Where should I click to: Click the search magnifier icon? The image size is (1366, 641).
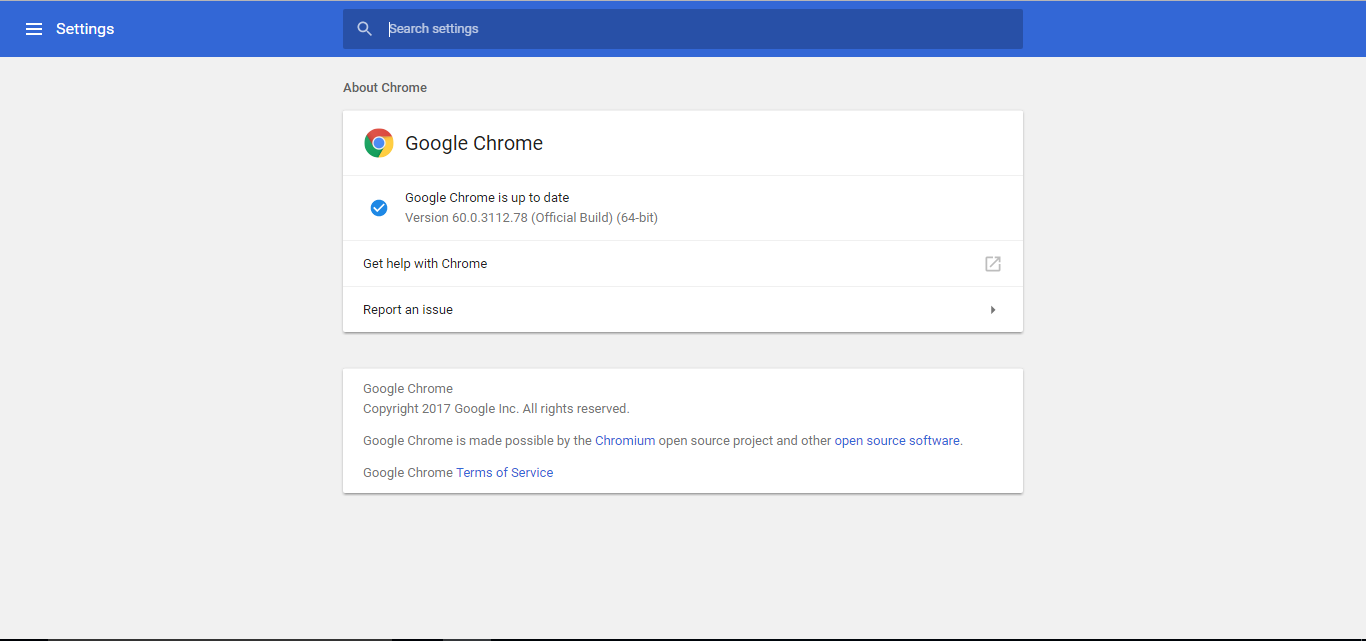pyautogui.click(x=365, y=29)
